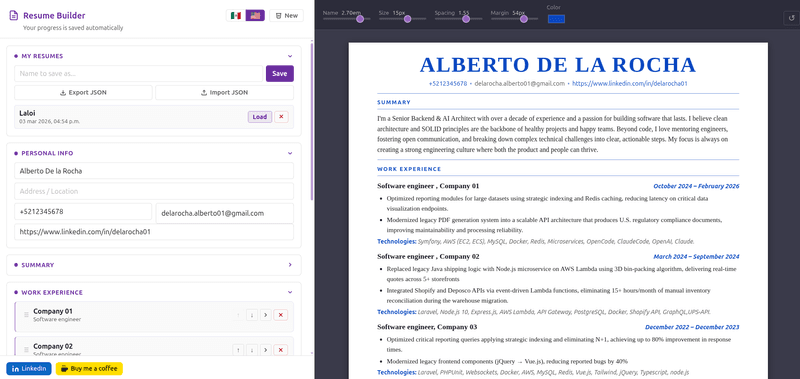Collapse the Work Experience section chevron
The height and width of the screenshot is (379, 800).
[x=290, y=293]
